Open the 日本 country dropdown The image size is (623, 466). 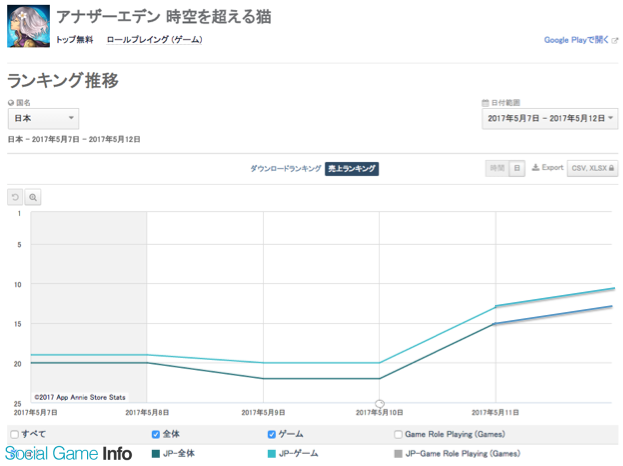(x=43, y=118)
